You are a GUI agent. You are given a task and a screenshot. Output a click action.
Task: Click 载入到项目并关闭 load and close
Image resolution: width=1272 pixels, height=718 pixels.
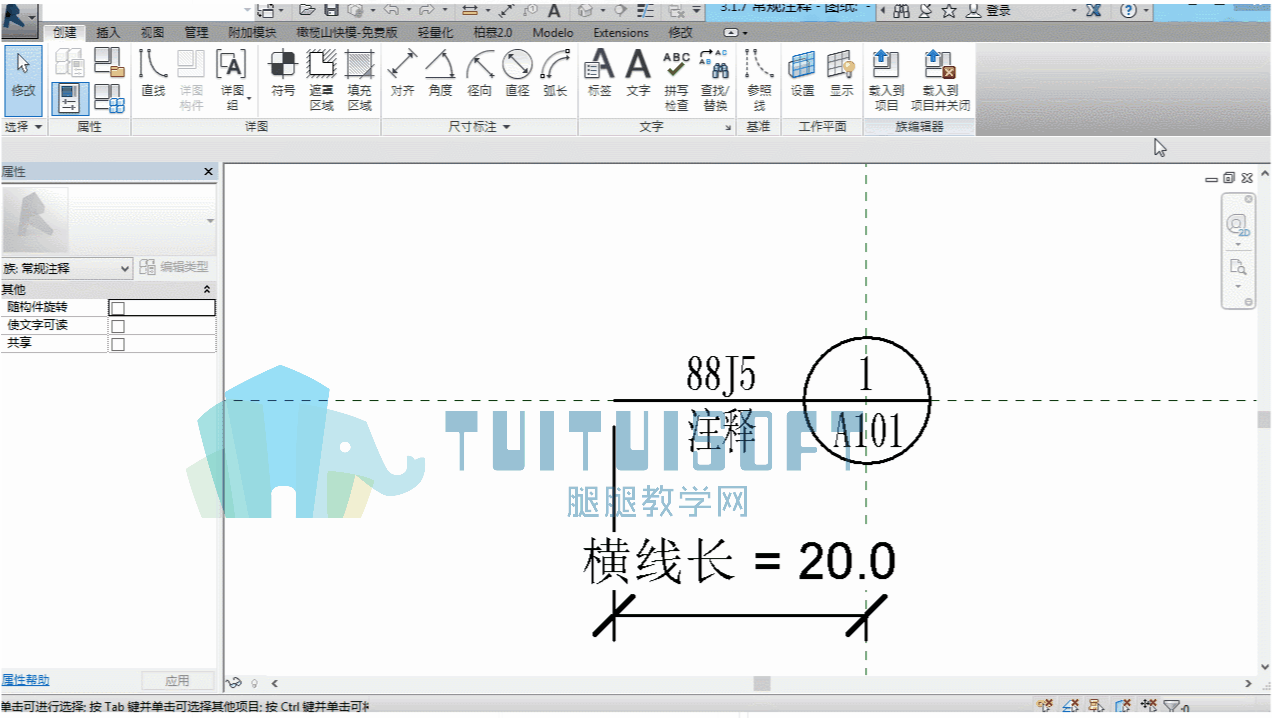tap(940, 80)
